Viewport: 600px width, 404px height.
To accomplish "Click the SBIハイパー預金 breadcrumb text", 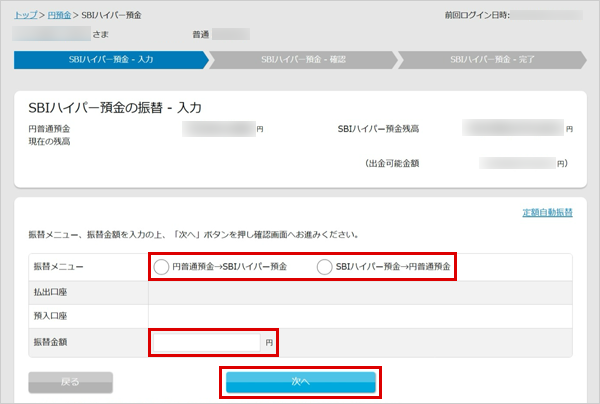I will [111, 15].
